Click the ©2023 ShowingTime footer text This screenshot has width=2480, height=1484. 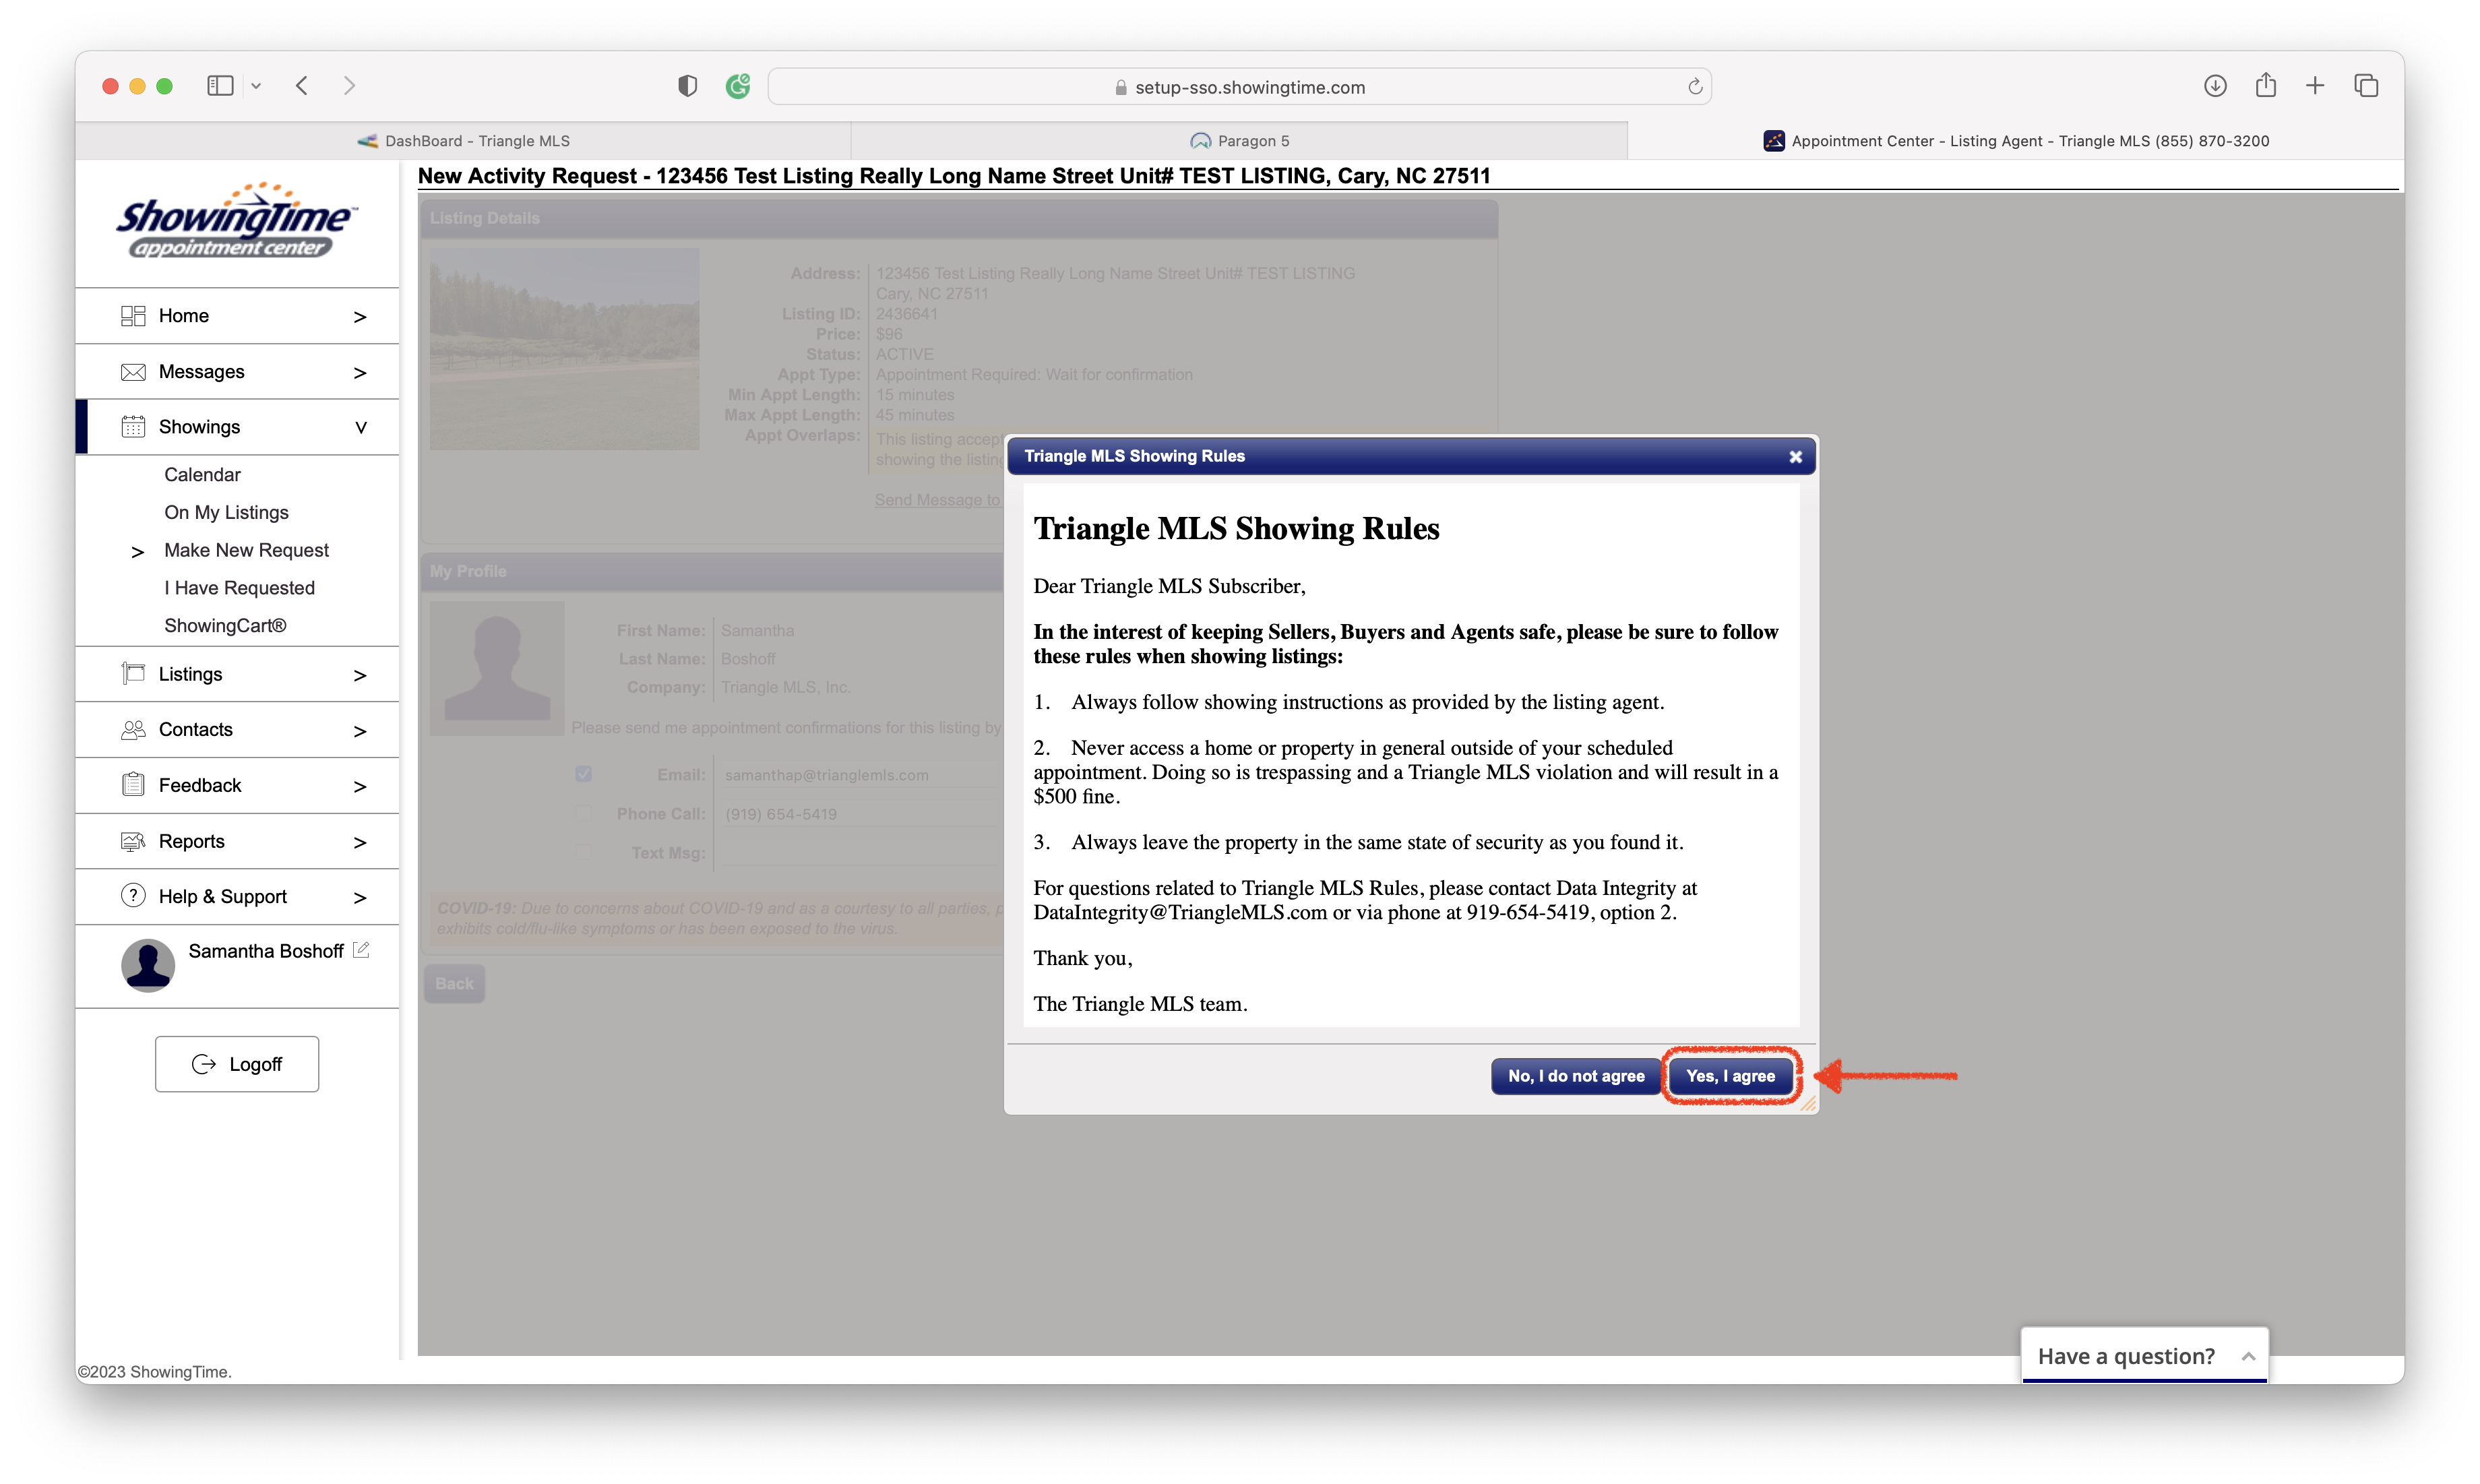click(155, 1372)
